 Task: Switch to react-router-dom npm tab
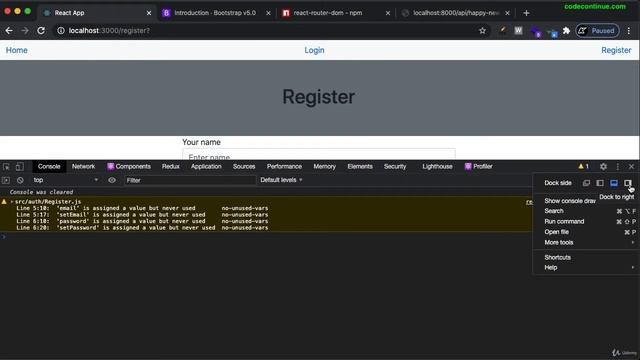tap(328, 13)
